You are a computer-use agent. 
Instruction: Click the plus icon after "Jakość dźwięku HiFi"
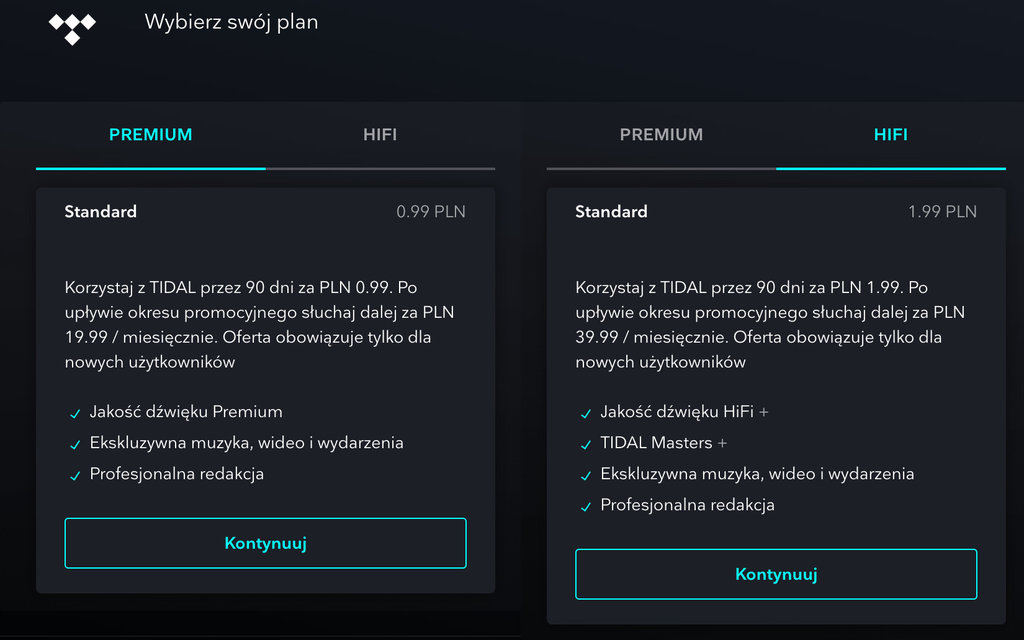(x=764, y=412)
